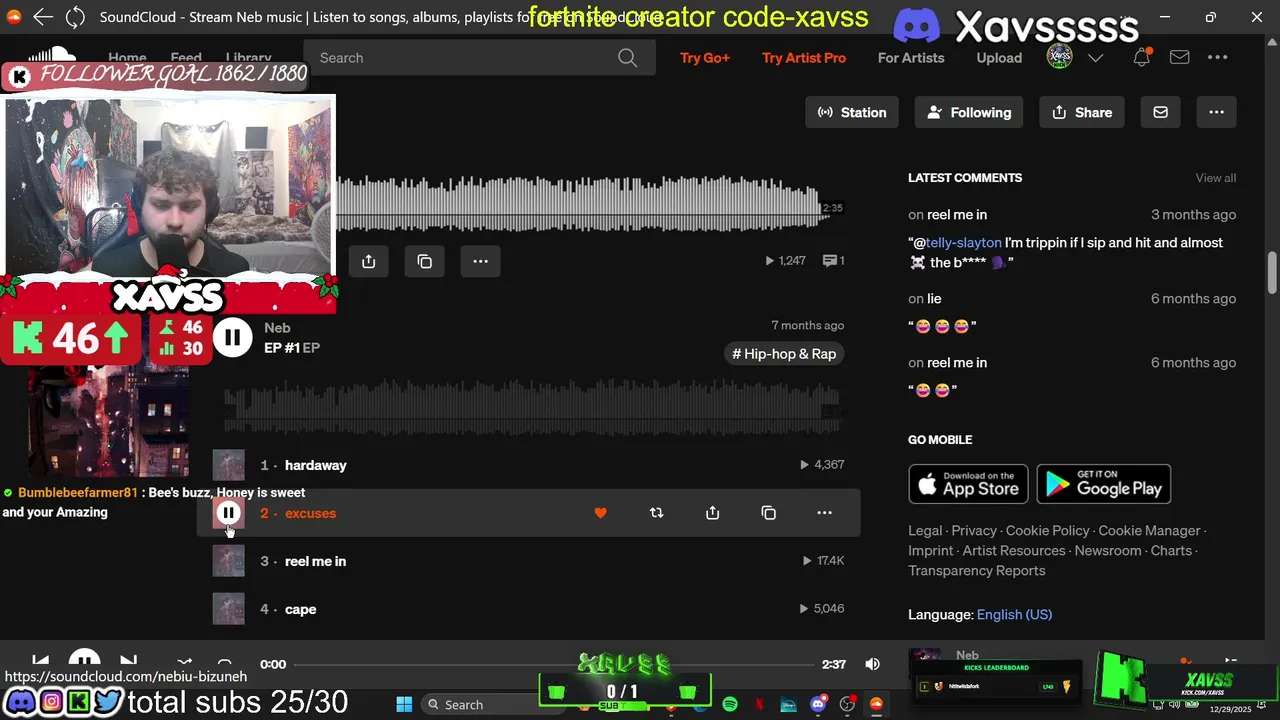Screen dimensions: 1280x720
Task: Open profile more options menu
Action: pyautogui.click(x=1216, y=112)
